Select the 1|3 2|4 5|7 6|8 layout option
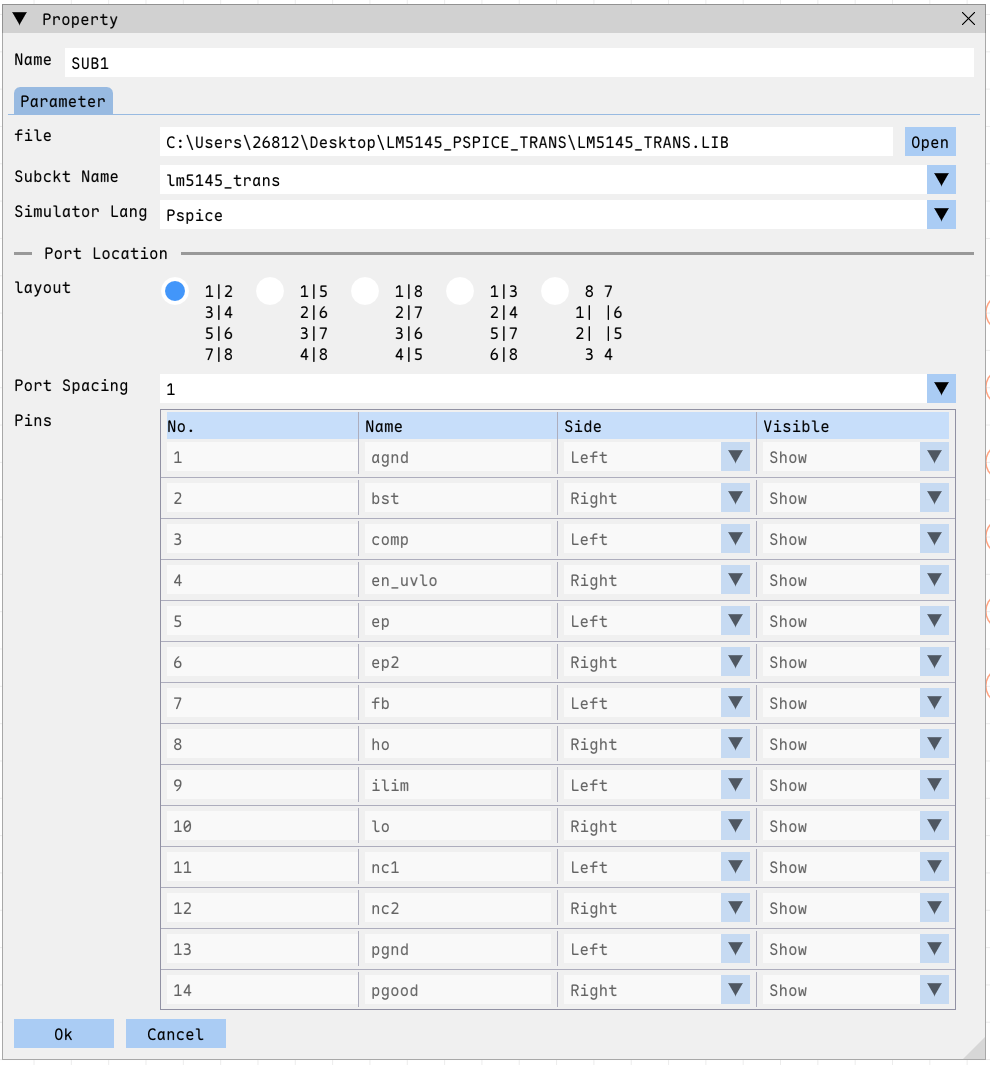990x1065 pixels. pos(460,291)
